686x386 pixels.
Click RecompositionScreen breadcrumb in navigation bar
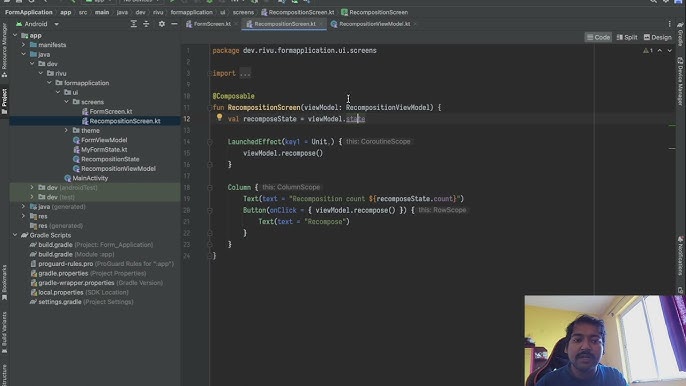[x=374, y=12]
